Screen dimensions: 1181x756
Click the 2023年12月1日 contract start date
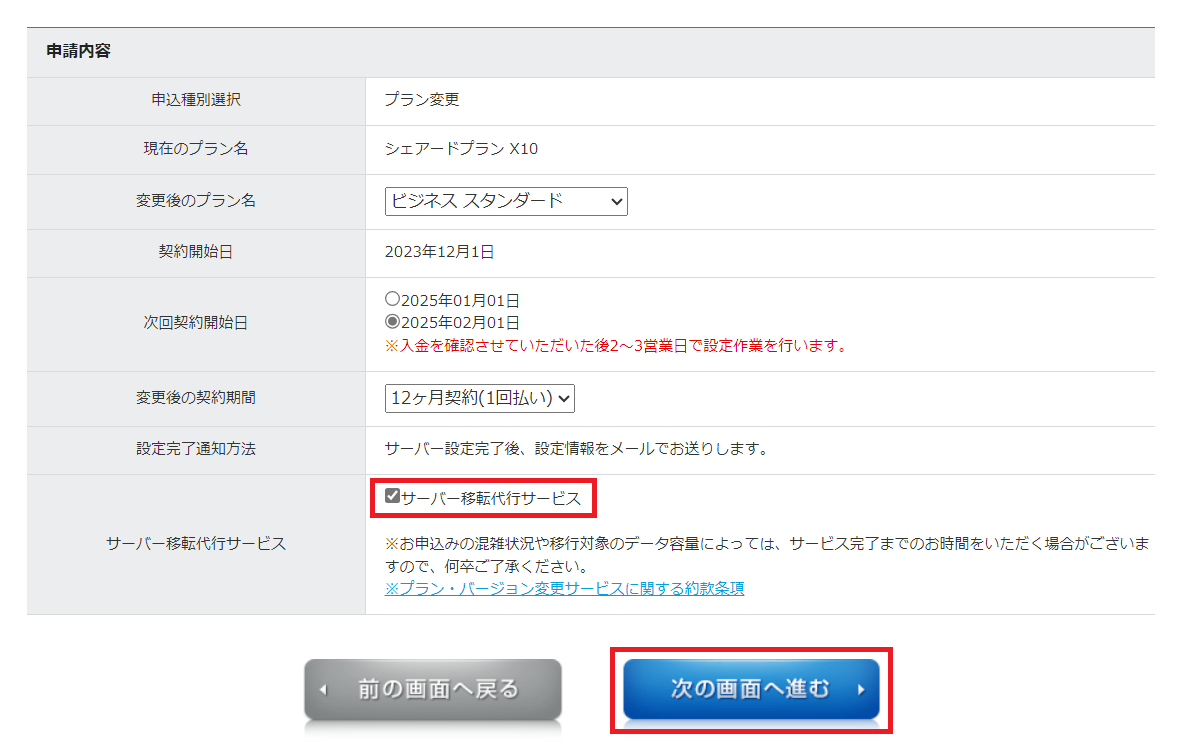pyautogui.click(x=439, y=252)
